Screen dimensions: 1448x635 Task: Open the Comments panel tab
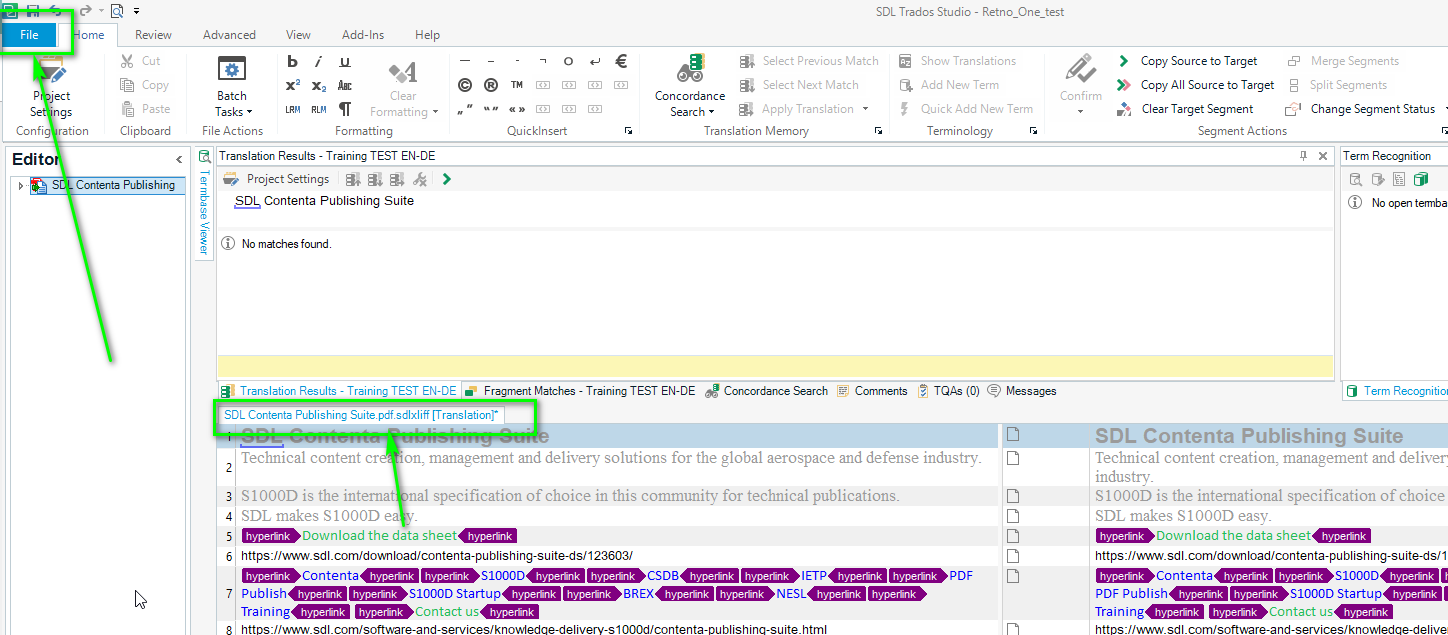(872, 391)
